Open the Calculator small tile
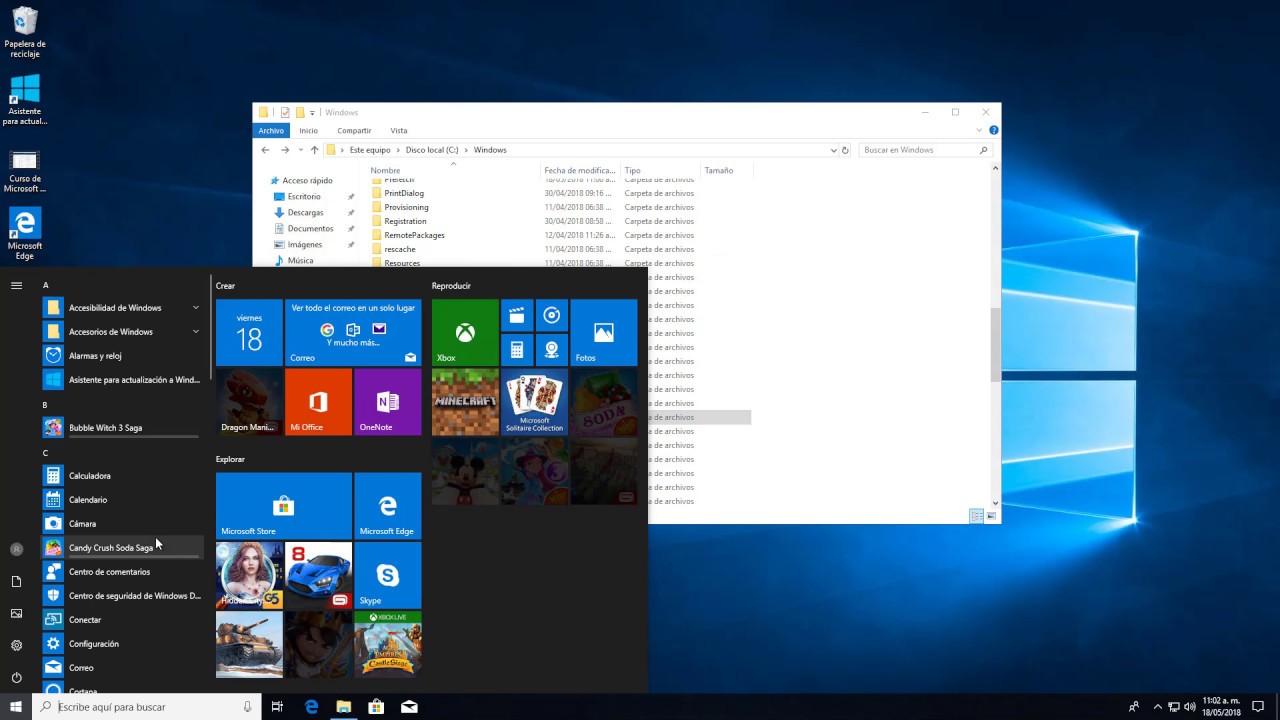 [x=516, y=350]
